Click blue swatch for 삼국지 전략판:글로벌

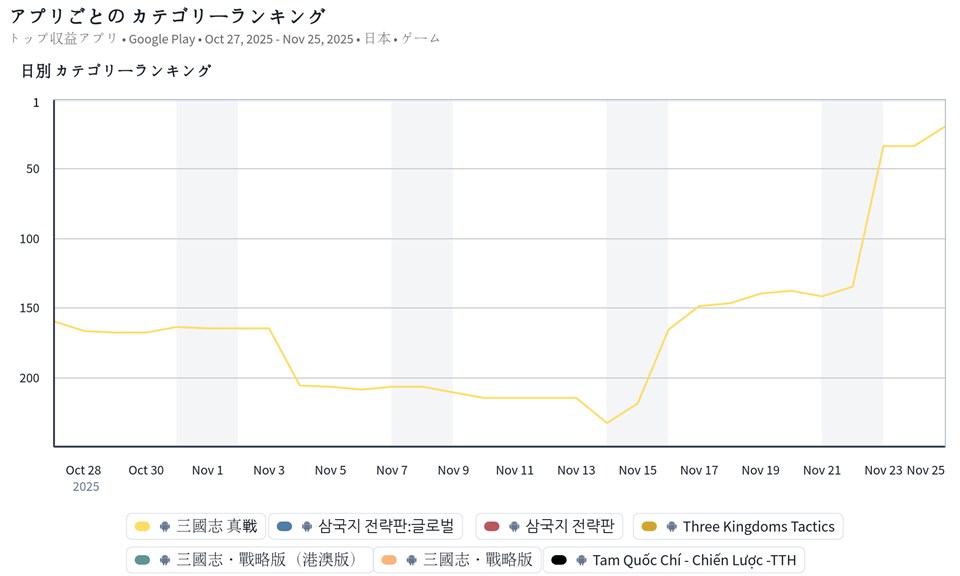pyautogui.click(x=285, y=527)
